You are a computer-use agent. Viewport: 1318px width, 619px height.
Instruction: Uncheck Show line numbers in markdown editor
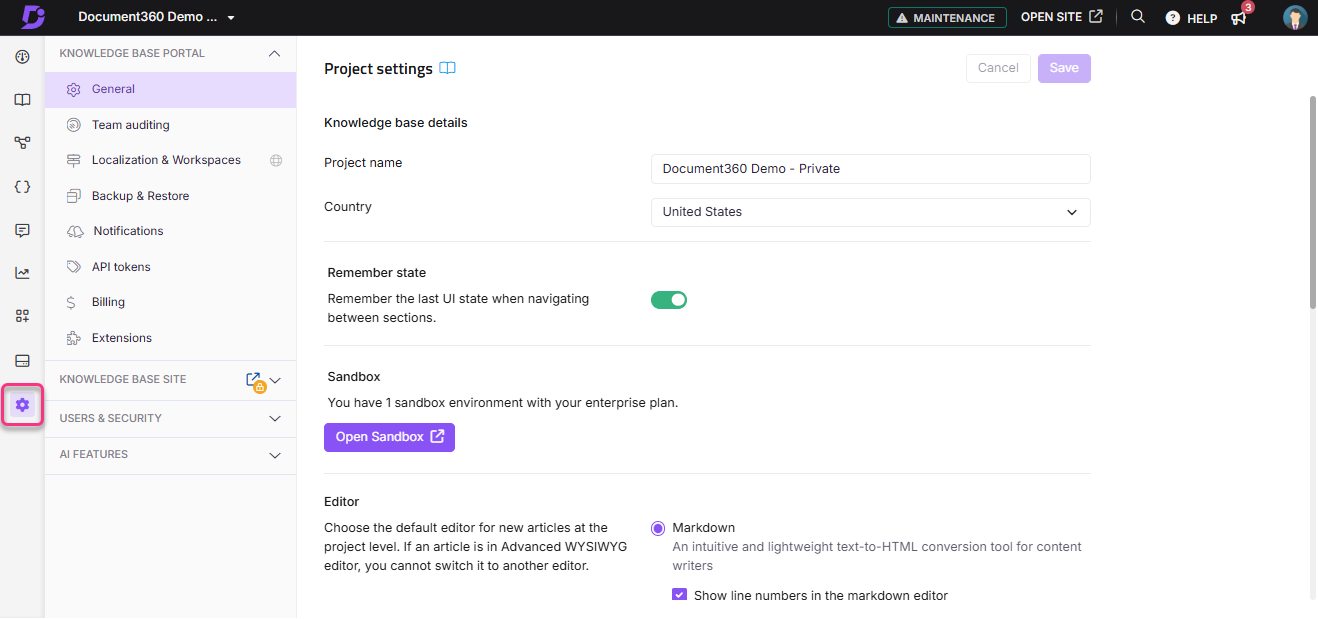coord(680,595)
